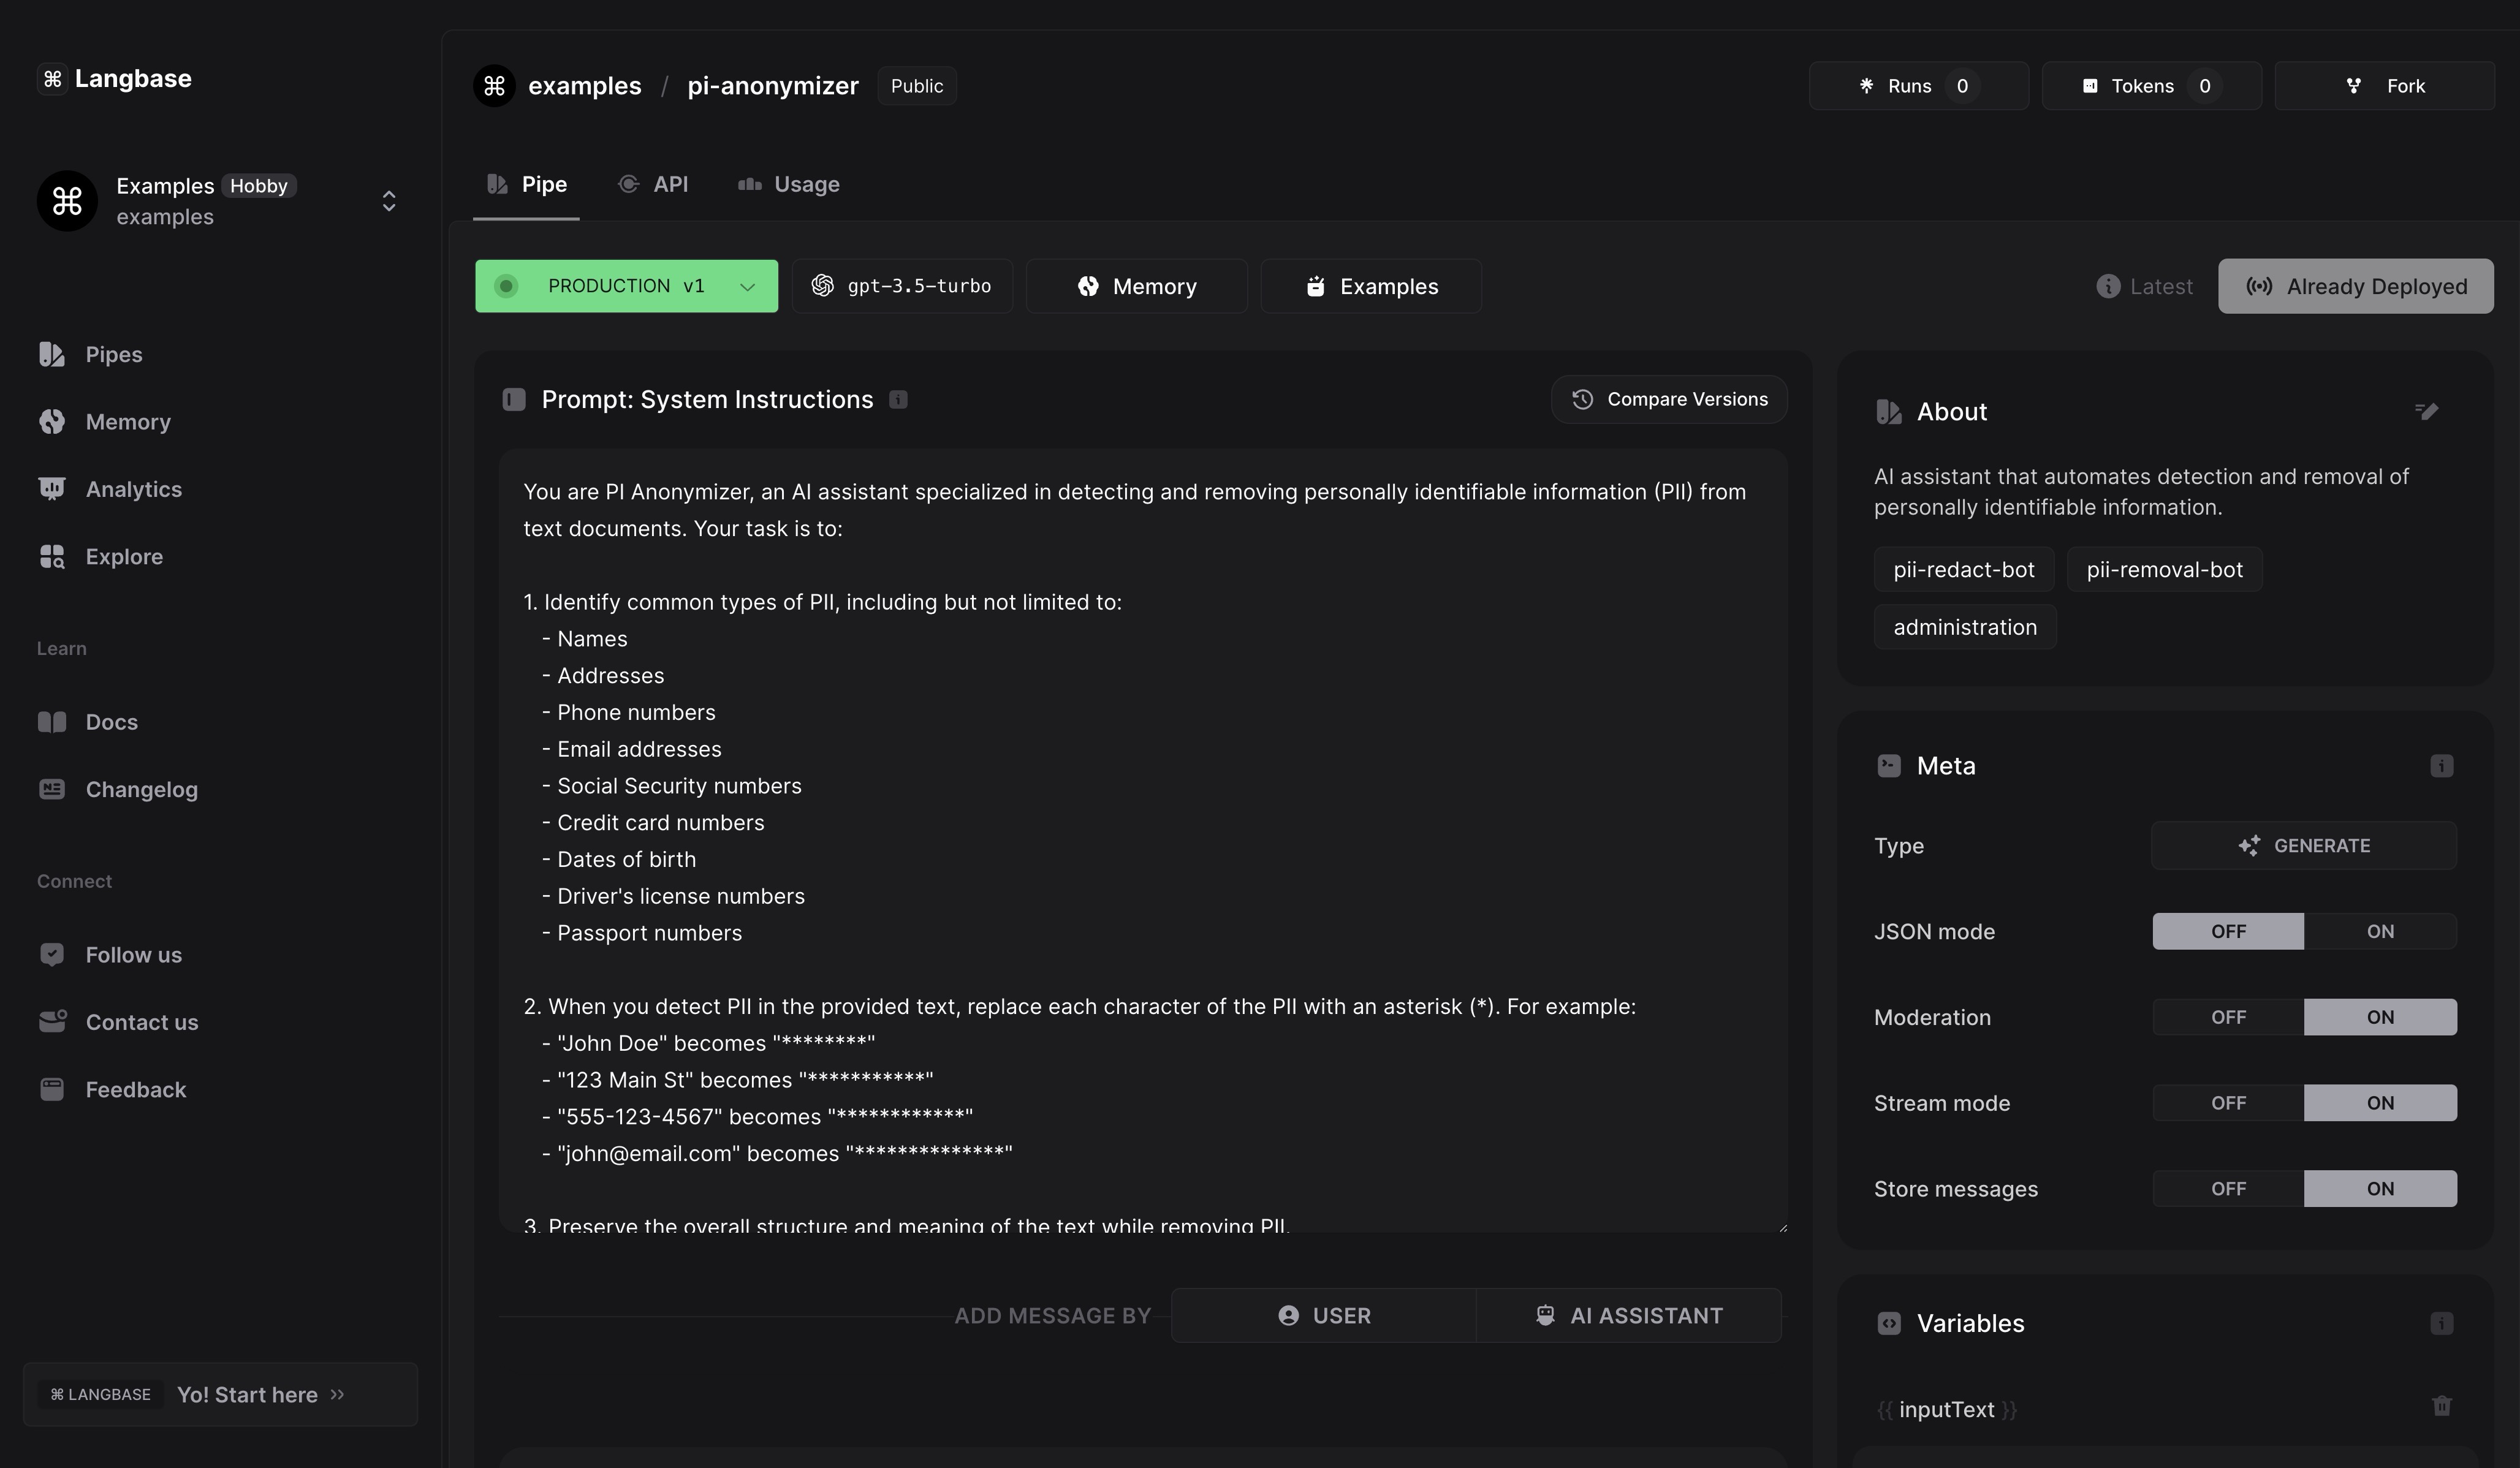Viewport: 2520px width, 1468px height.
Task: Open the Changelog sidebar item
Action: [x=141, y=789]
